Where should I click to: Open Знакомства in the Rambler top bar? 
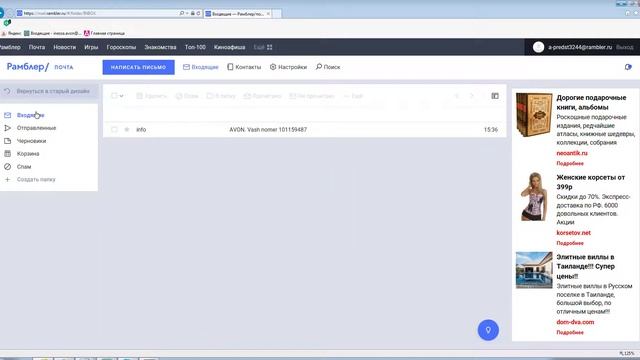click(x=160, y=47)
